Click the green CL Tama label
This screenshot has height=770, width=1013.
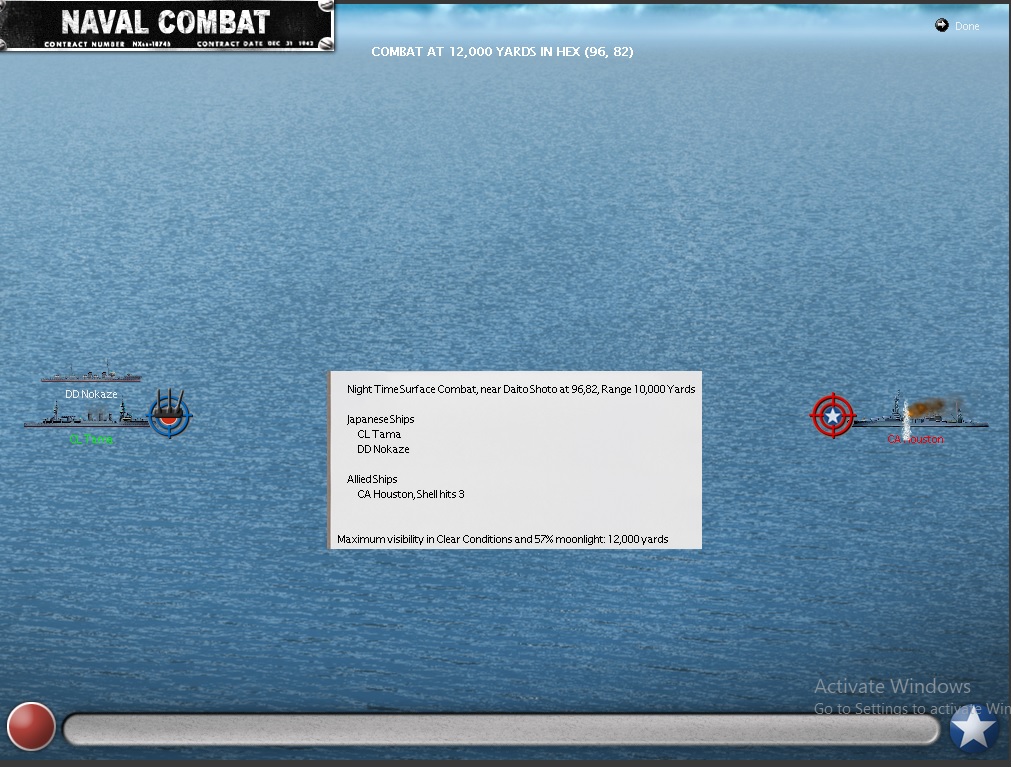pos(91,439)
